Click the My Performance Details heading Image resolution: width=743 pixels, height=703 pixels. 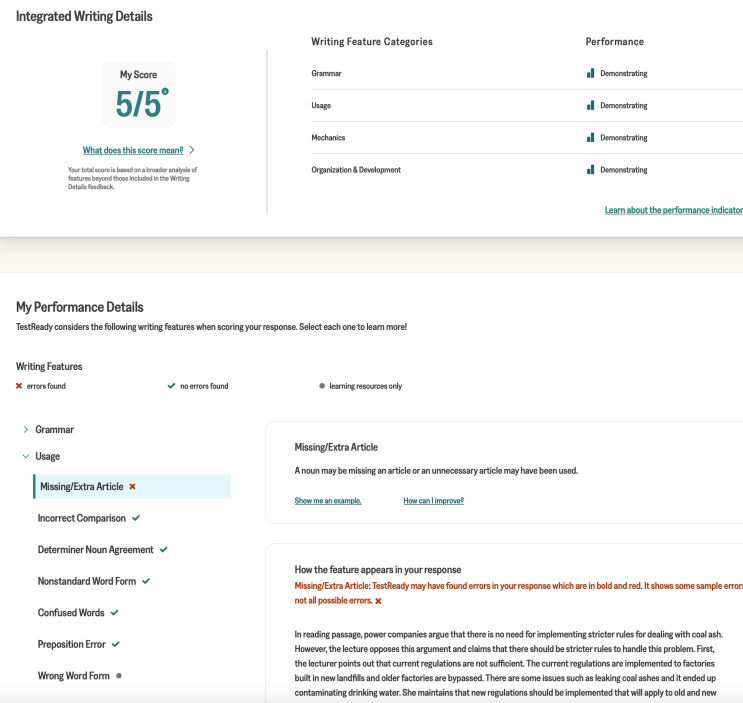[x=80, y=307]
